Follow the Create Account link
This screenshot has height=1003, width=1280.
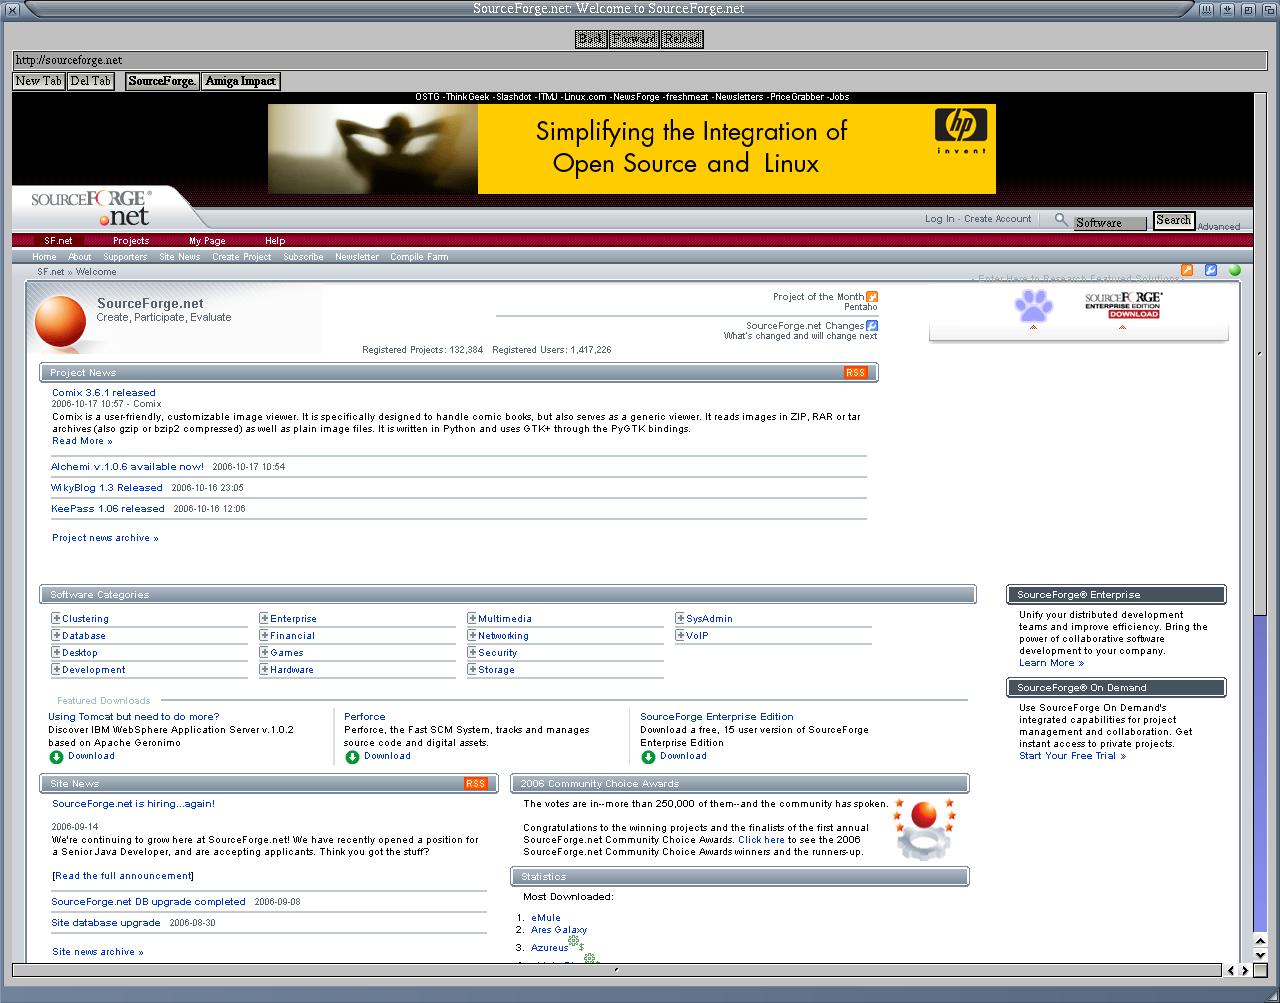tap(997, 219)
